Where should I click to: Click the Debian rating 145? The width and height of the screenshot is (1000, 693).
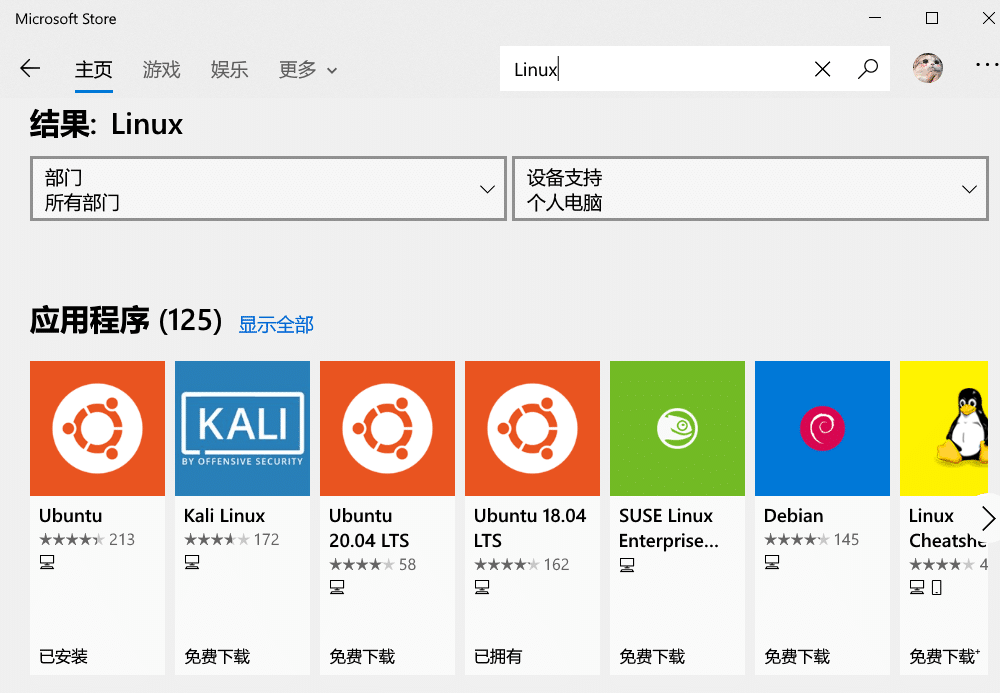point(811,539)
